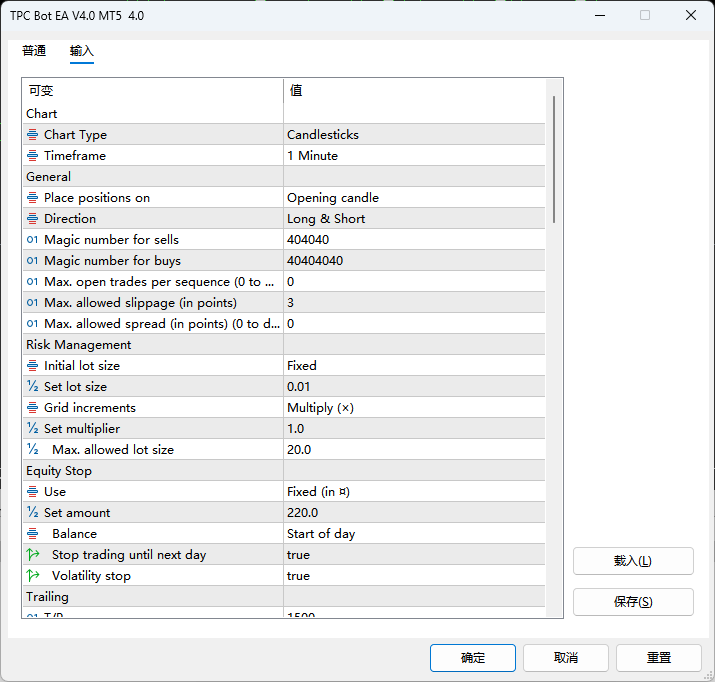Screen dimensions: 715x682
Task: Click the boolean icon beside Volatility stop
Action: 32,576
